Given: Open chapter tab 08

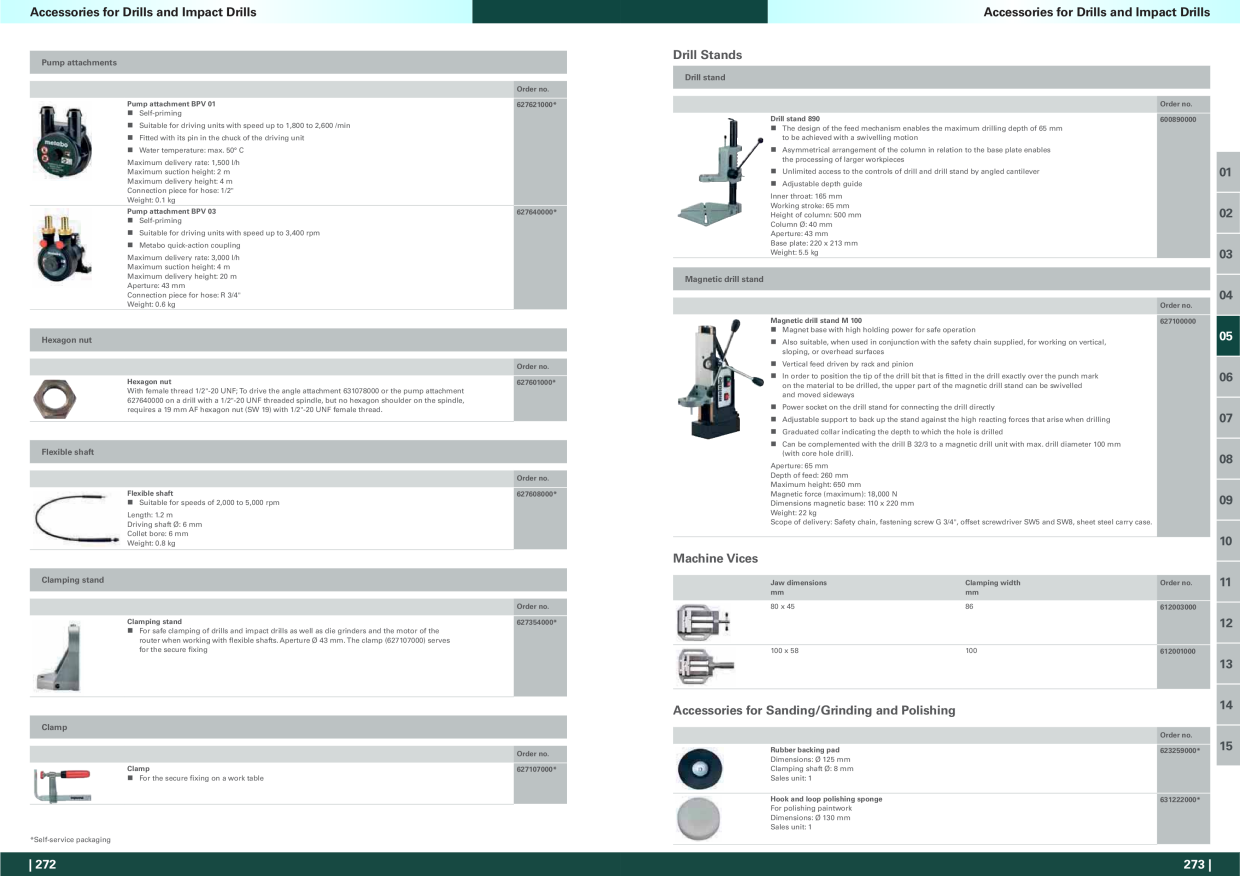Looking at the screenshot, I should click(x=1227, y=459).
